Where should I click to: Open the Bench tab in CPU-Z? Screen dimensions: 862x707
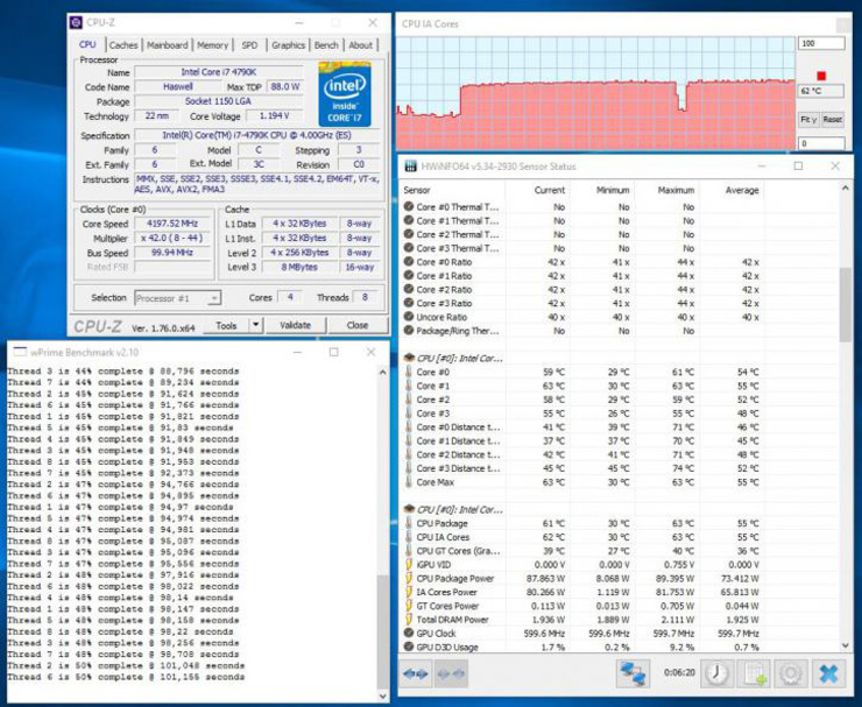(326, 45)
